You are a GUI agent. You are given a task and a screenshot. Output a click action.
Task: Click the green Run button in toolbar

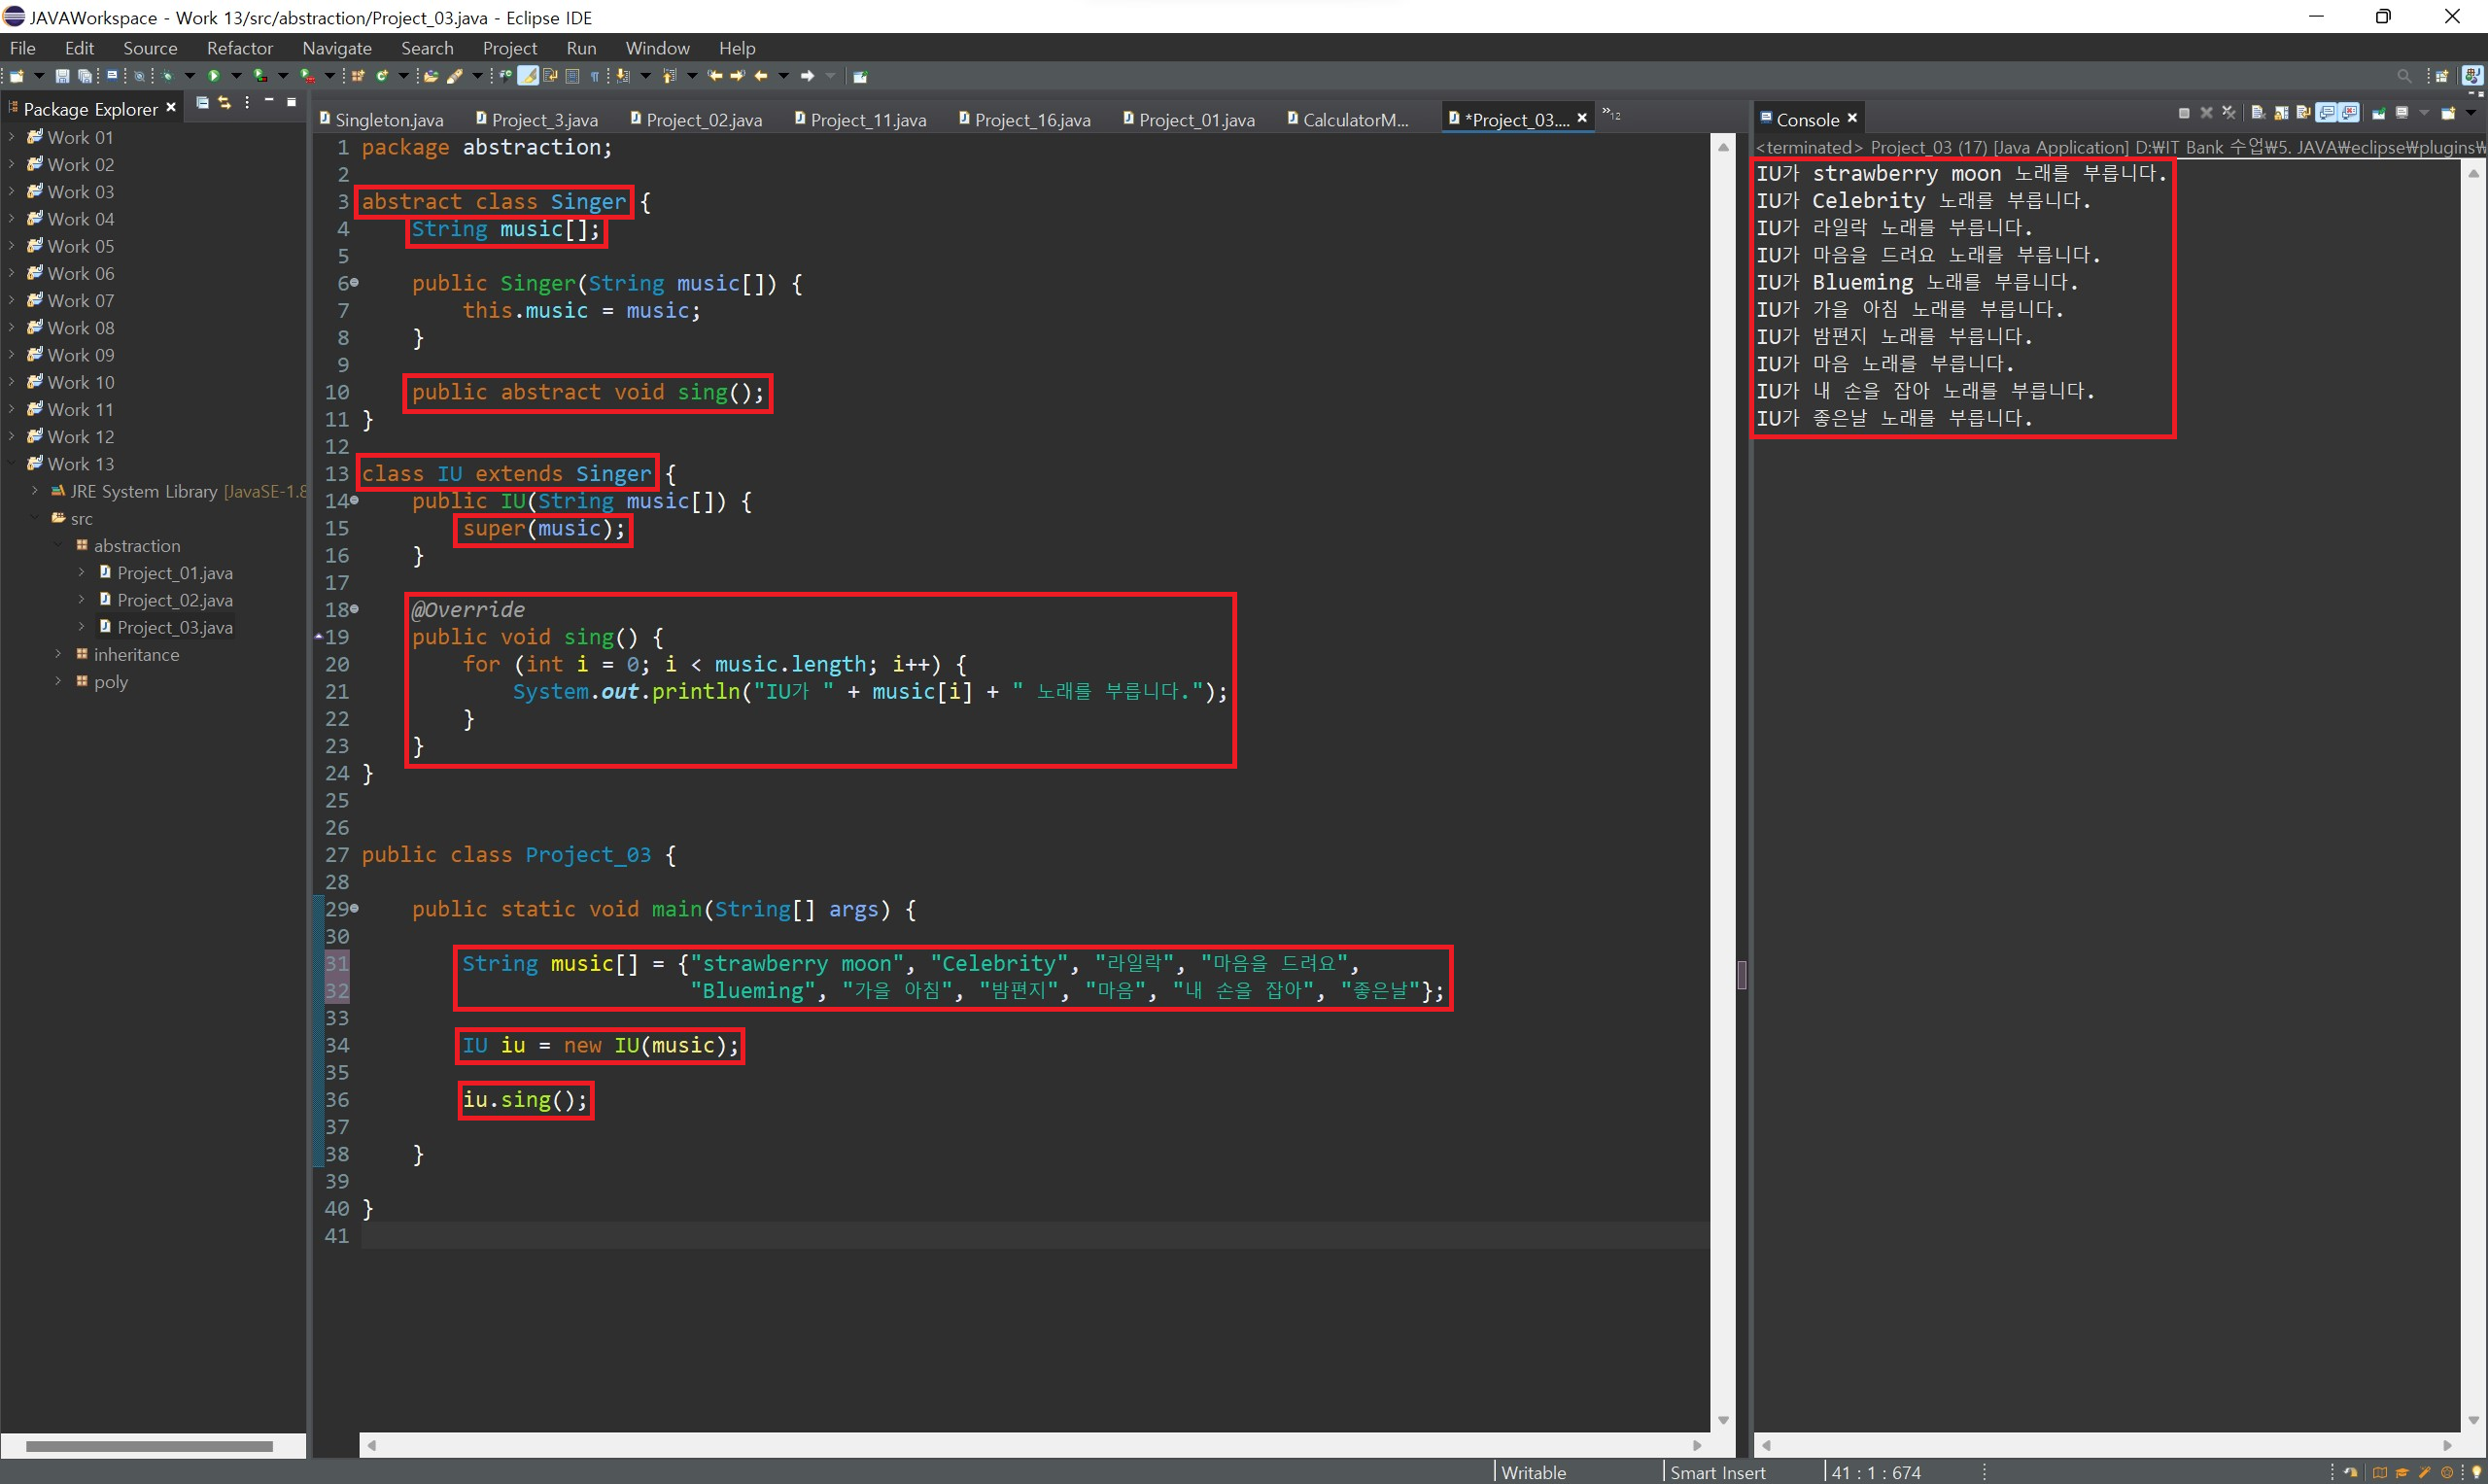point(213,76)
